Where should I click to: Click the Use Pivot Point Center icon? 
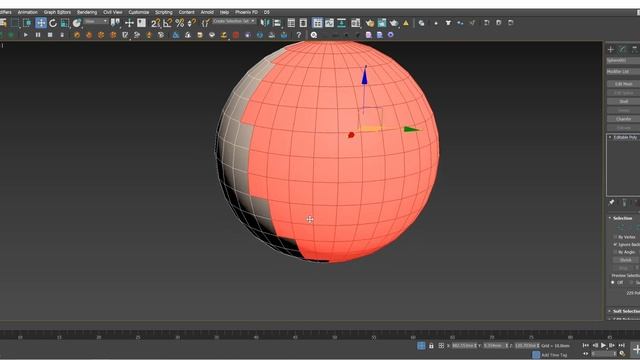116,23
